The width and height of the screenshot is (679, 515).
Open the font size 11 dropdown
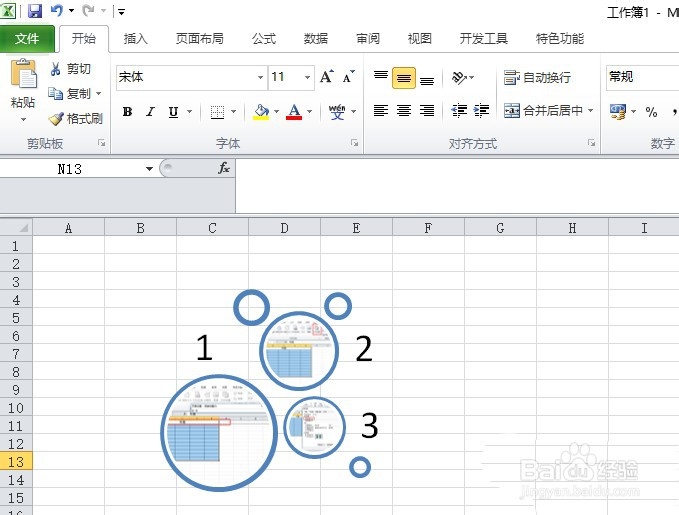(x=307, y=78)
